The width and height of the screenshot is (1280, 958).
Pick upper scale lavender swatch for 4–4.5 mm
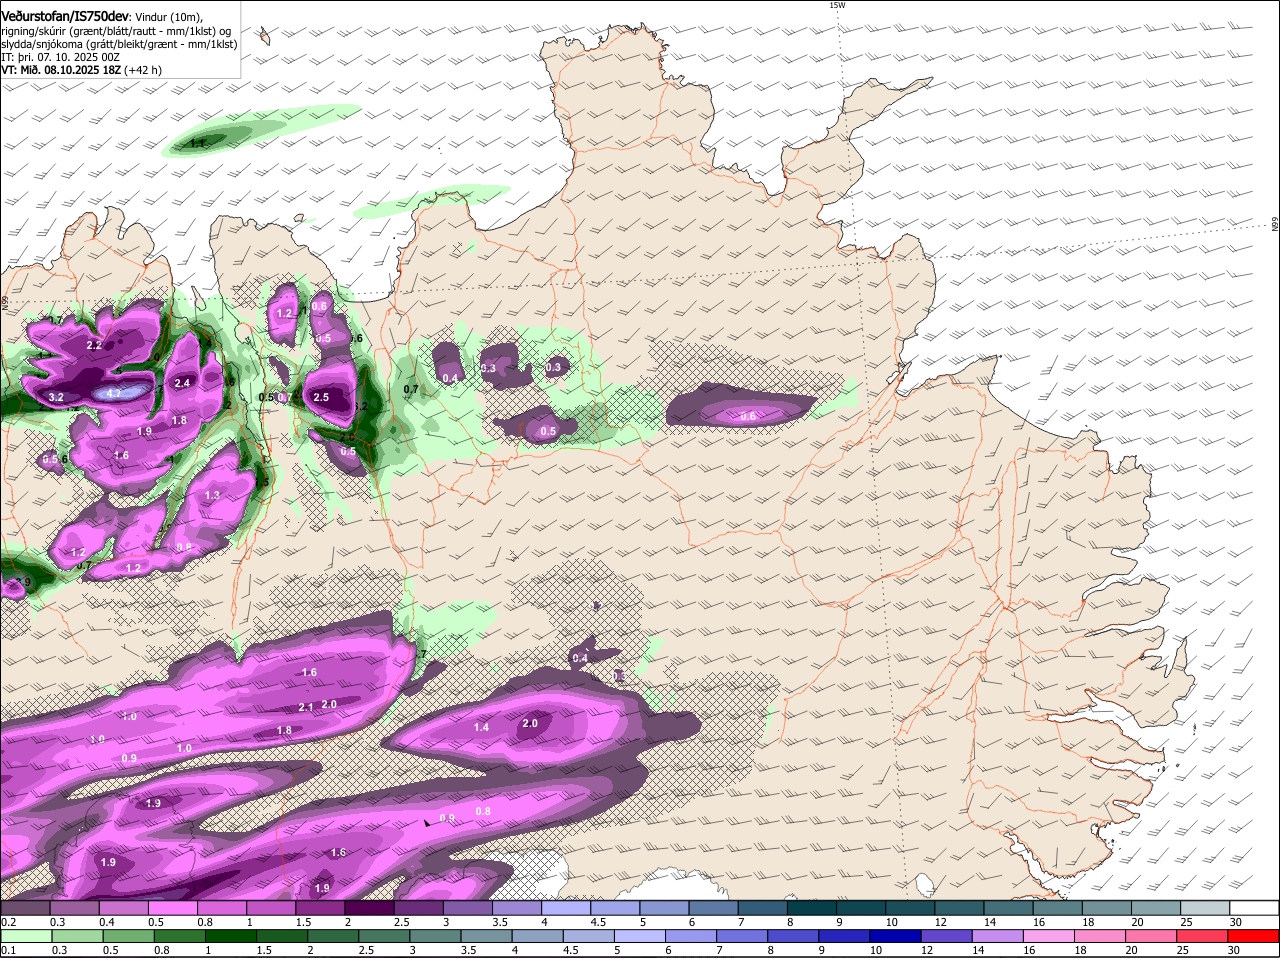coord(566,907)
